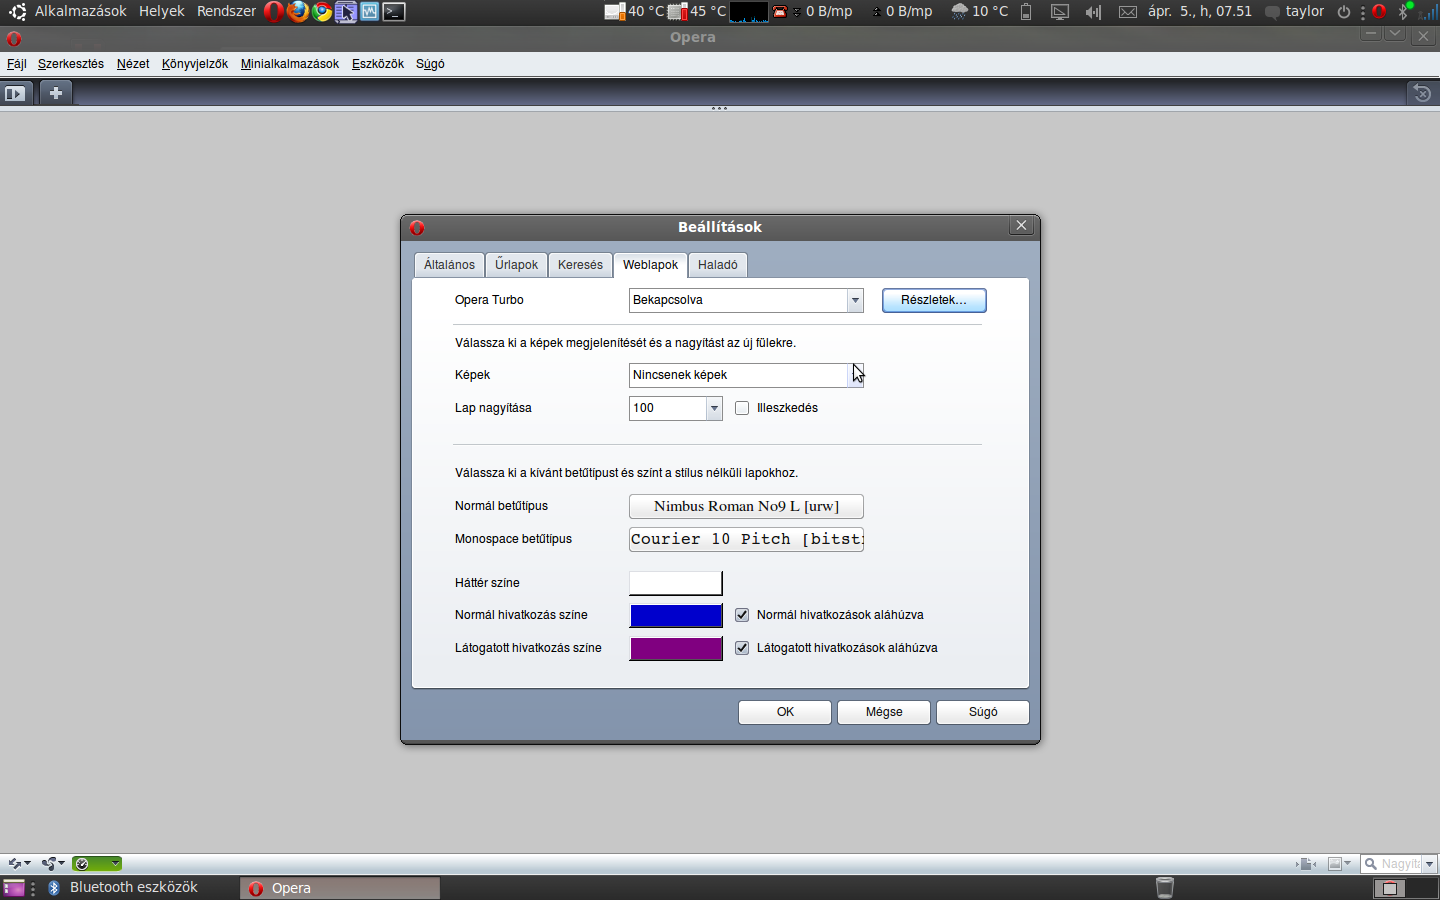Image resolution: width=1440 pixels, height=900 pixels.
Task: Open the Helyek panel menu
Action: [162, 12]
